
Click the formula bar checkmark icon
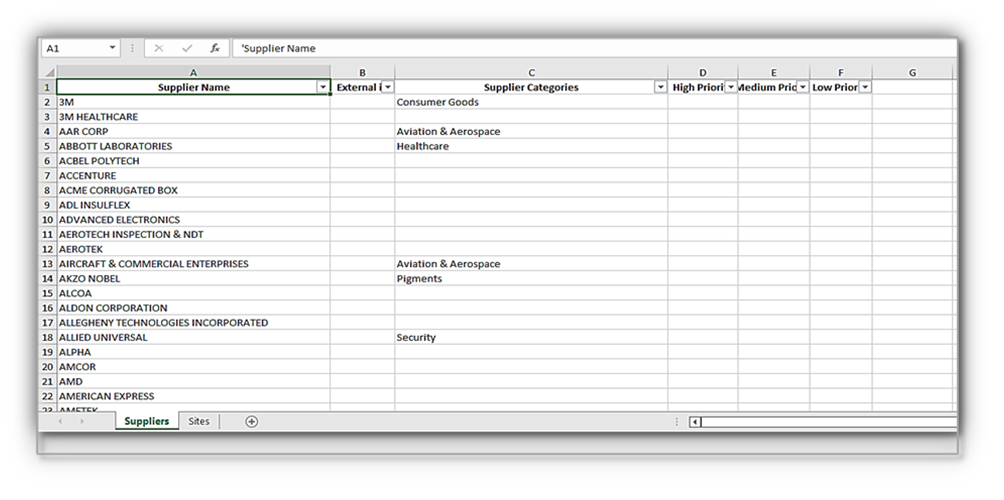pos(187,49)
